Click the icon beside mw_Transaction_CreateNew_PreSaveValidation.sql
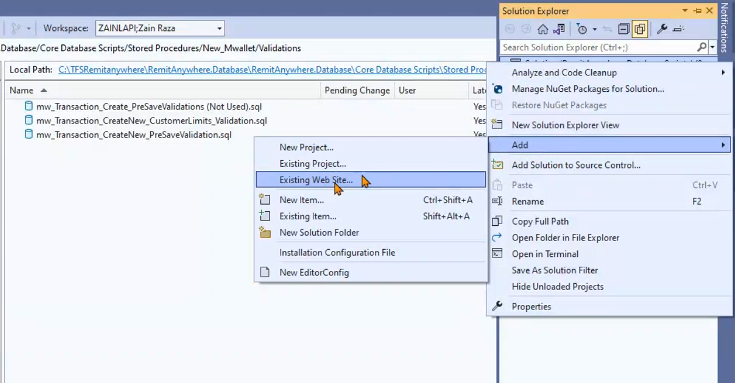 [x=29, y=134]
